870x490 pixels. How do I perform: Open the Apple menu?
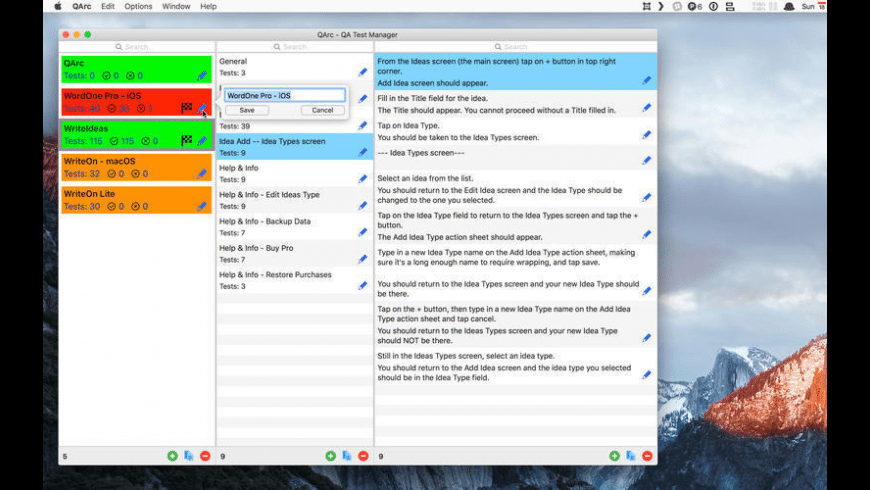(x=58, y=6)
